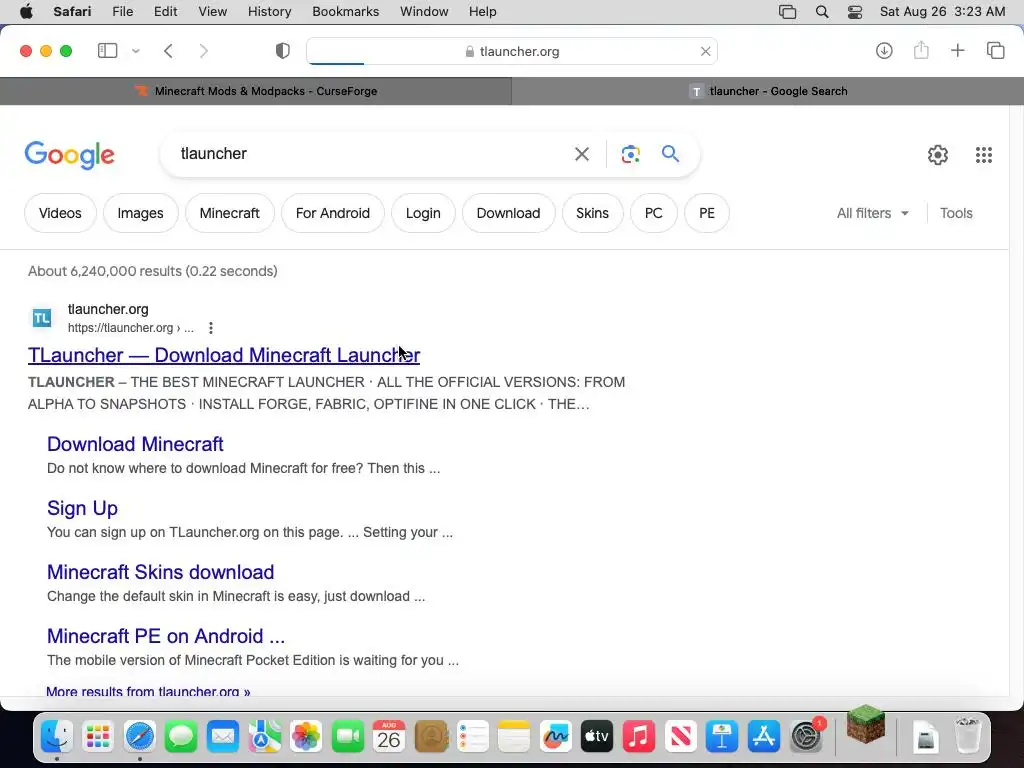Select the Login filter chip
The width and height of the screenshot is (1024, 768).
[423, 213]
